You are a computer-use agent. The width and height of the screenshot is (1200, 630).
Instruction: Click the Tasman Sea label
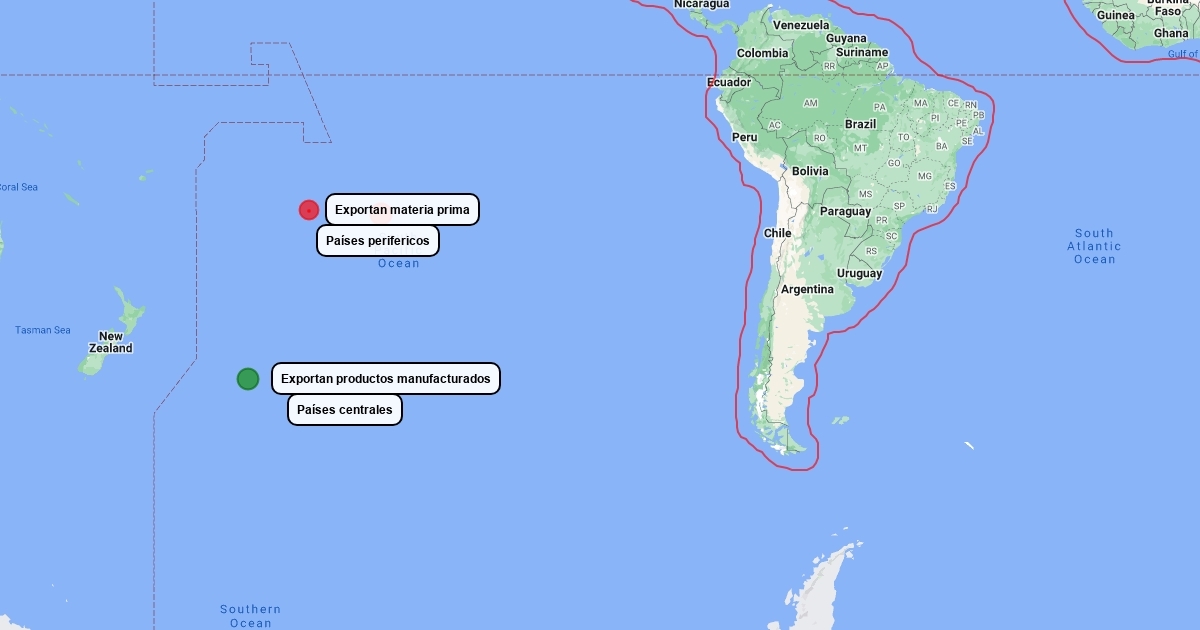click(43, 330)
